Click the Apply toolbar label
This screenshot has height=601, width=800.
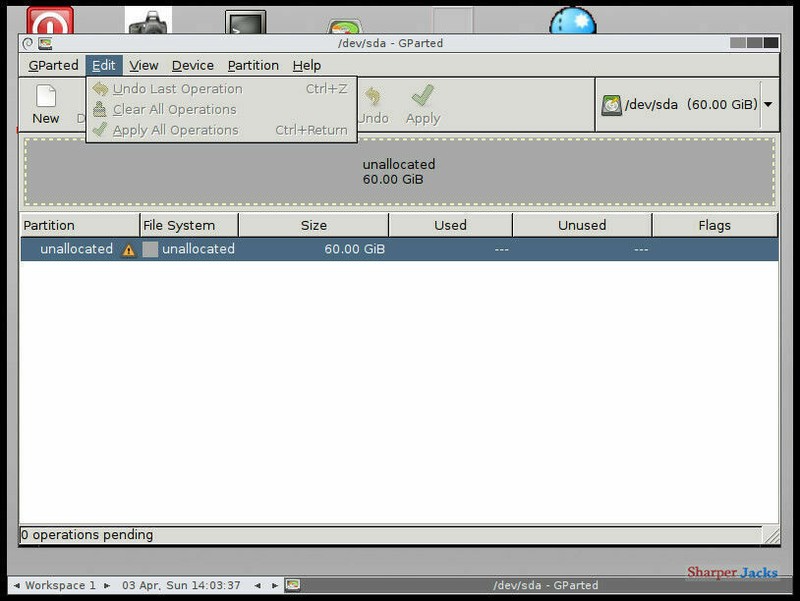(423, 118)
